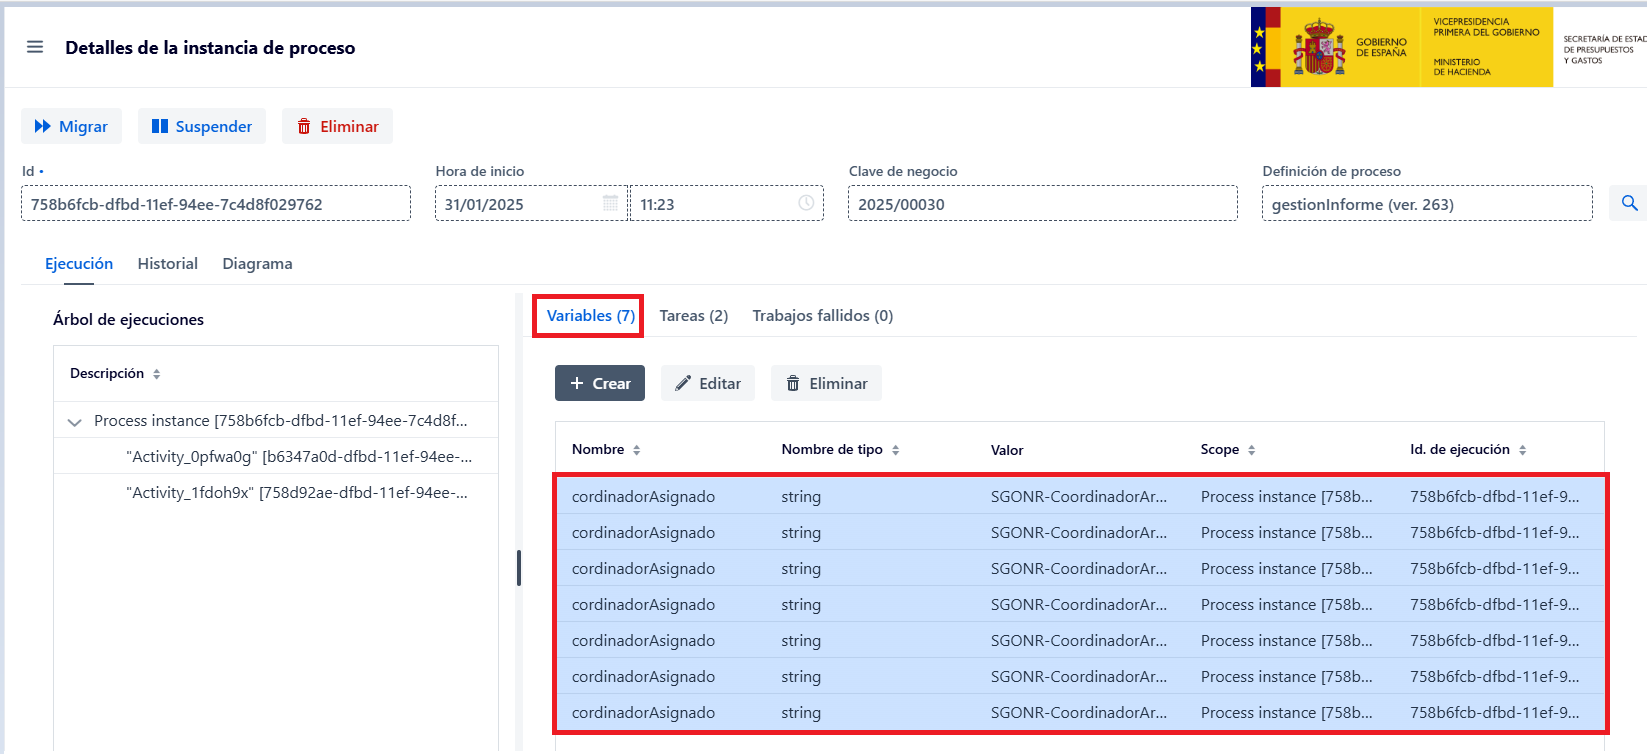
Task: Open the hamburger navigation menu
Action: click(35, 47)
